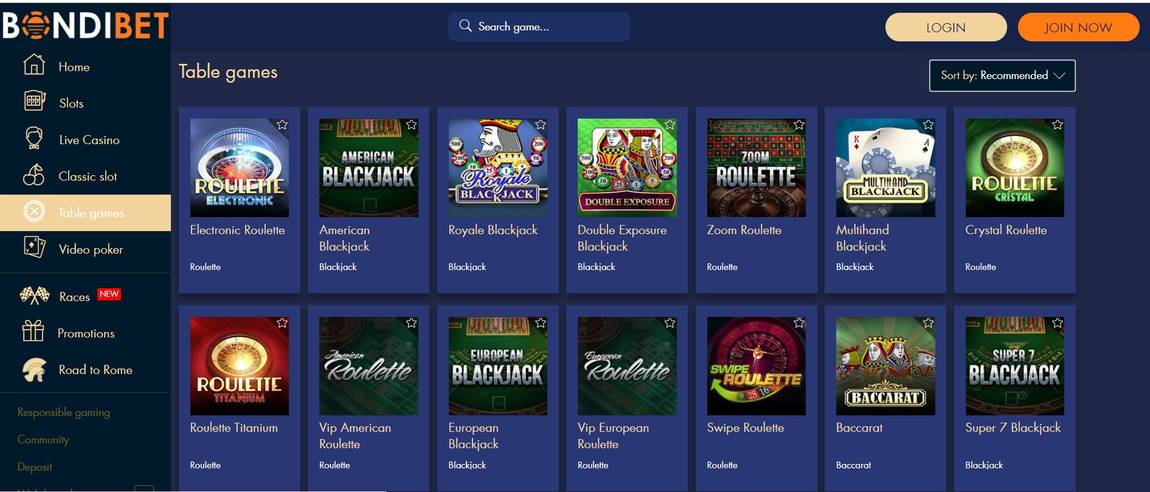Star the Double Exposure Blackjack game

670,125
